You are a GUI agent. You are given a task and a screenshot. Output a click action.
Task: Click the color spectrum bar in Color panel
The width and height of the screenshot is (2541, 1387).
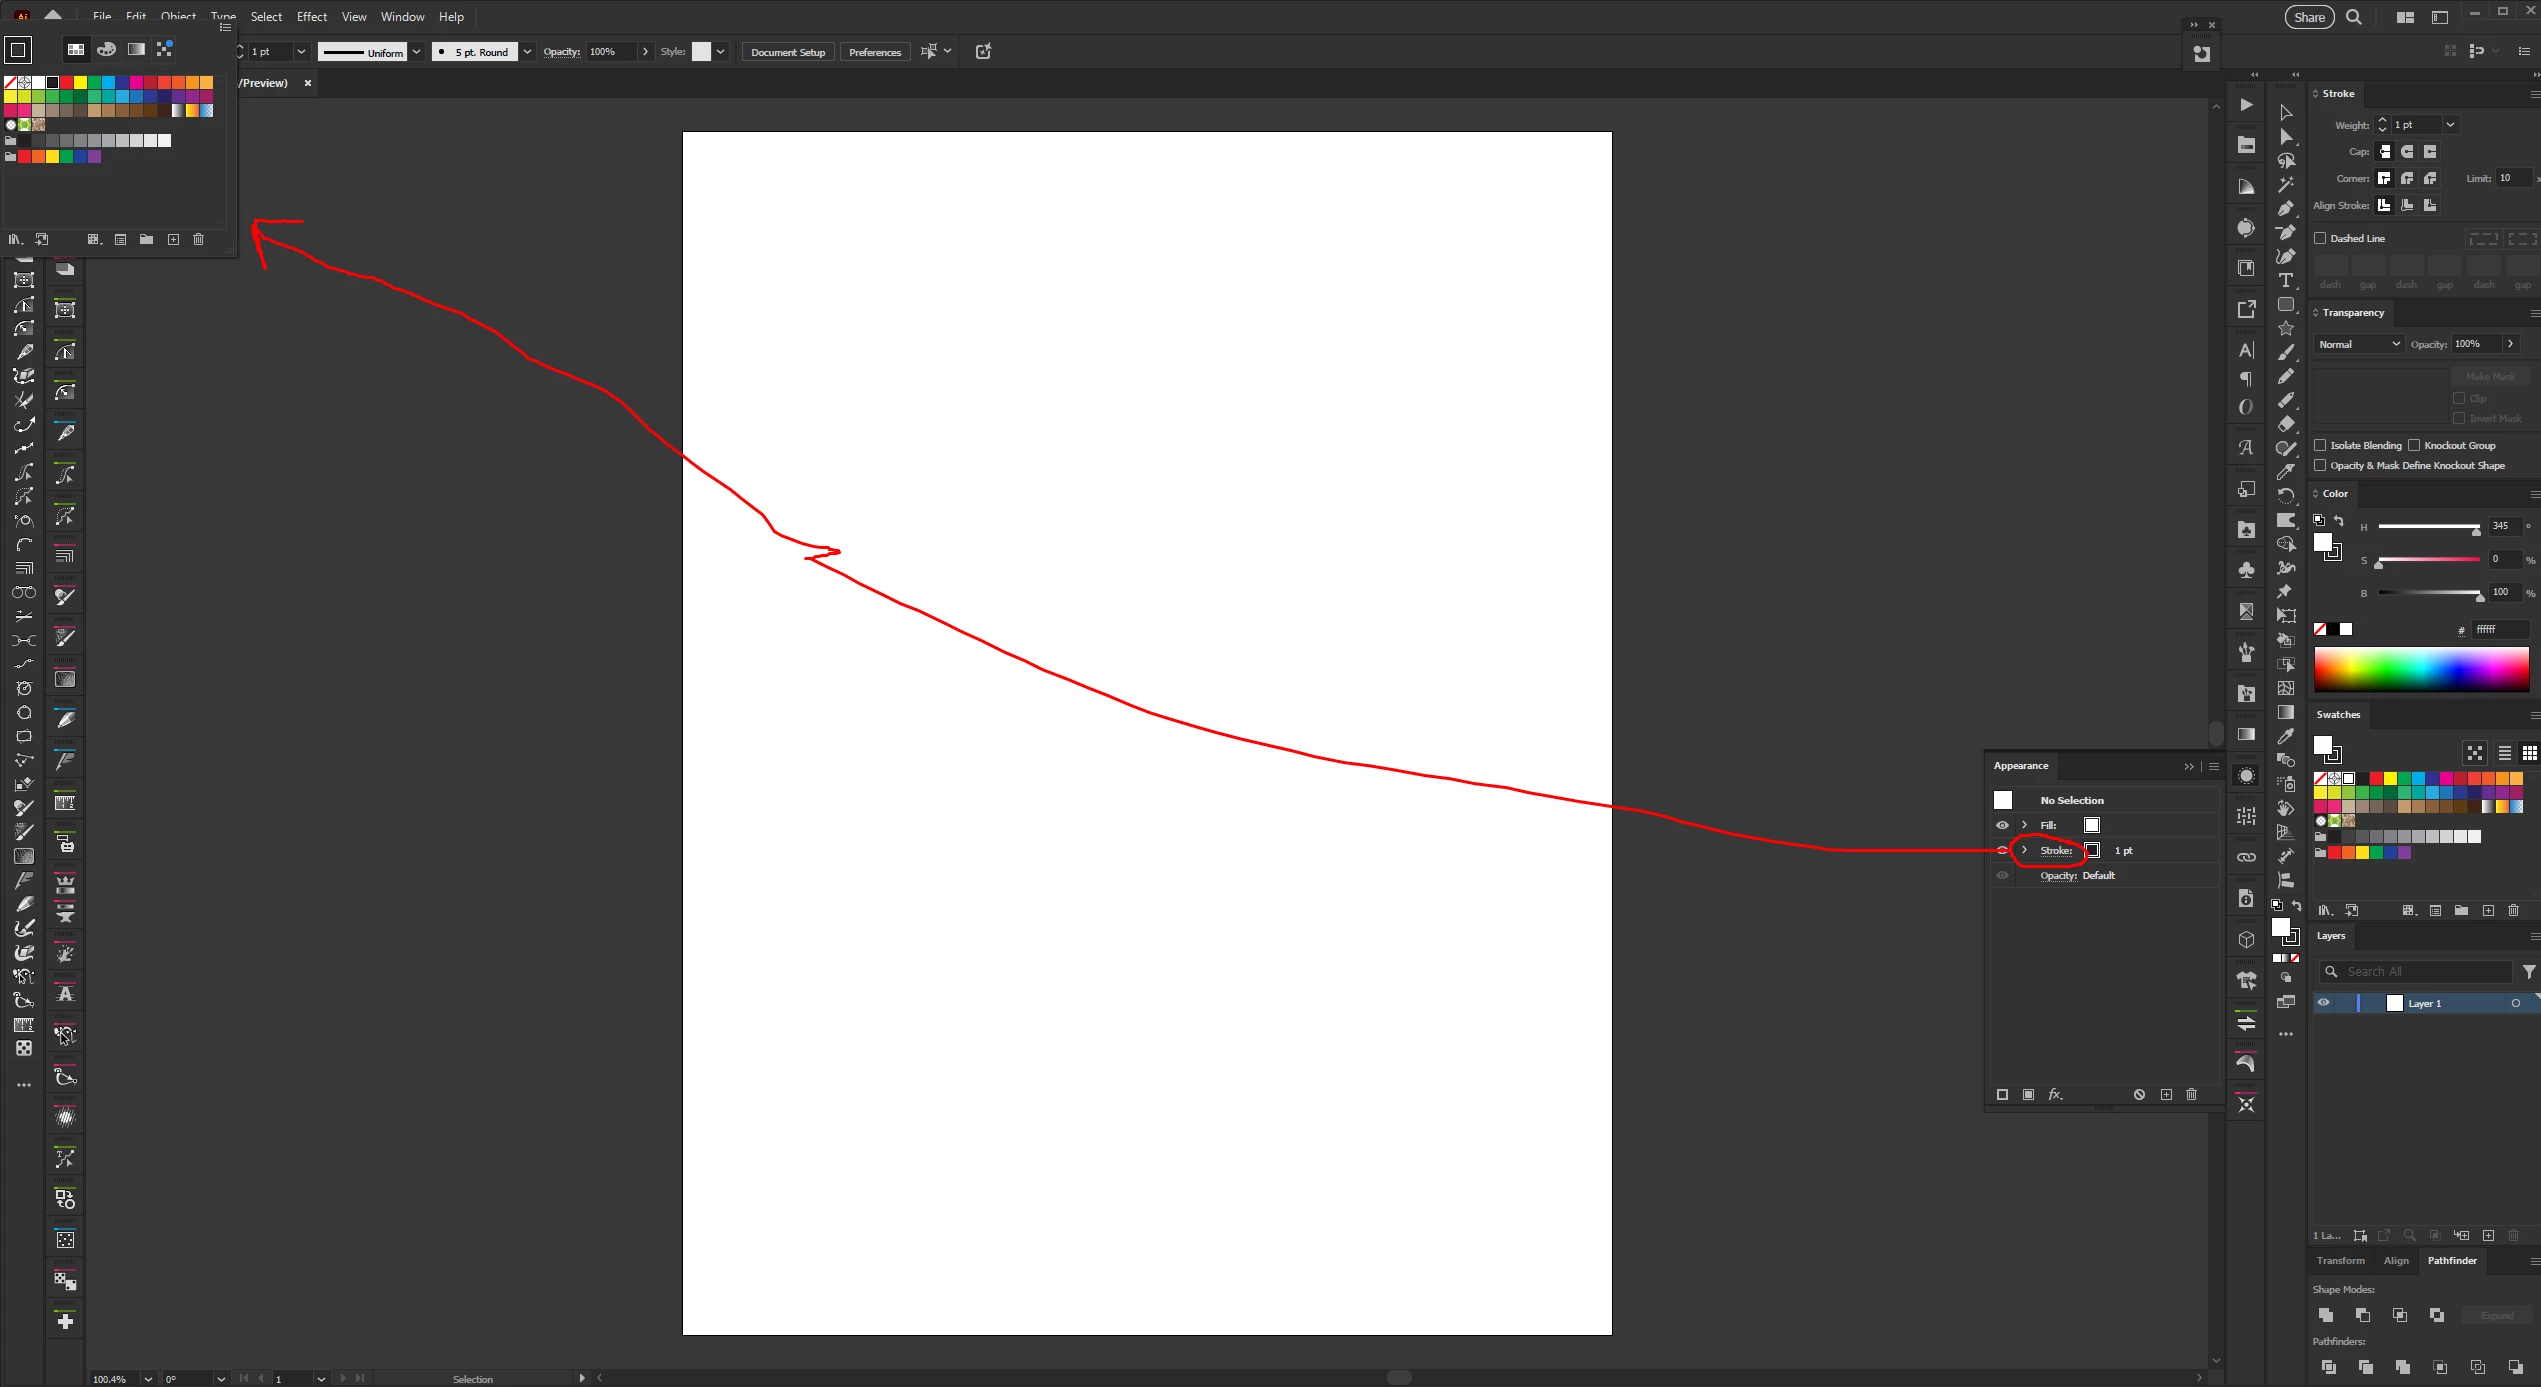point(2420,669)
